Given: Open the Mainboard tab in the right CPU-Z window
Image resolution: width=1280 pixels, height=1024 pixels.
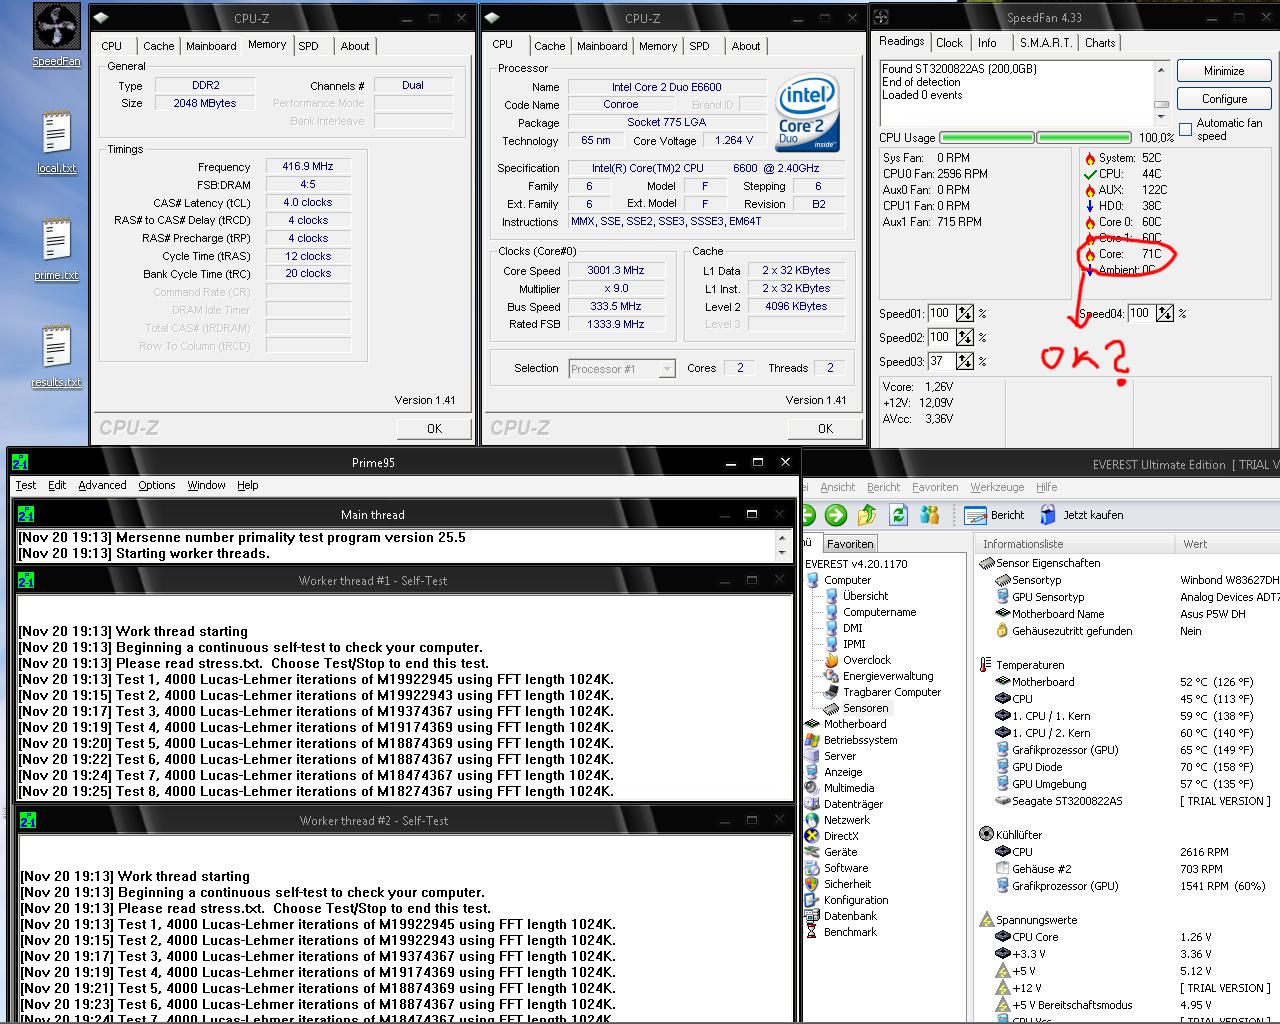Looking at the screenshot, I should point(602,46).
